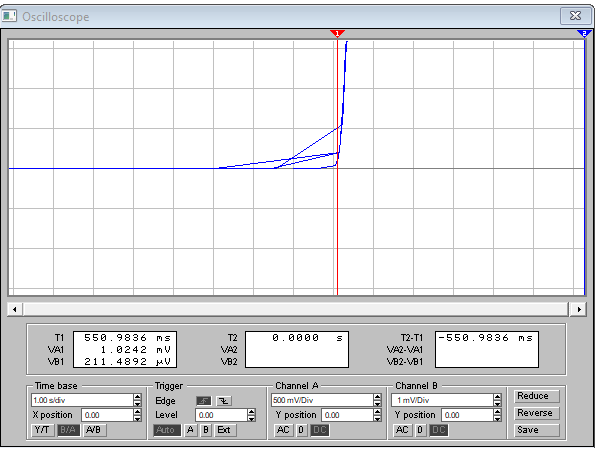Screen dimensions: 598x449
Task: Set trigger mode to Auto
Action: pos(166,430)
